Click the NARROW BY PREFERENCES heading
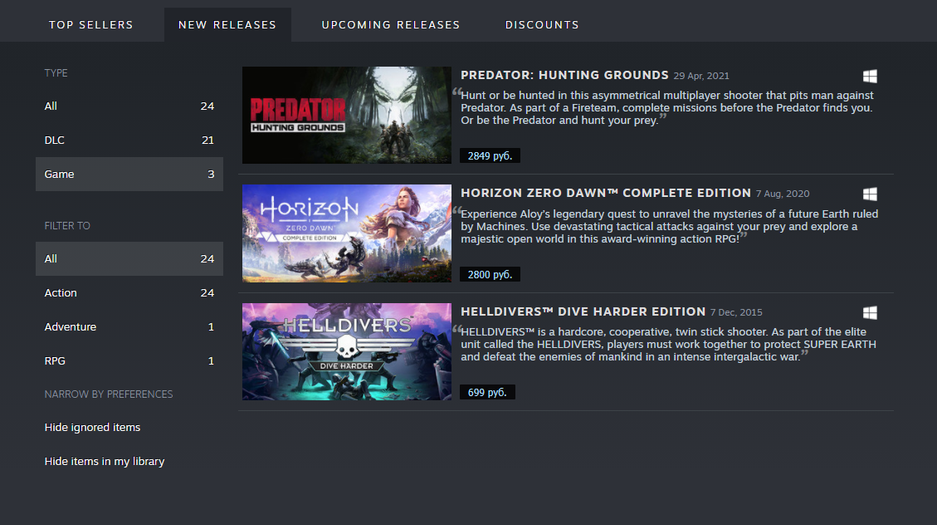Viewport: 937px width, 525px height. 108,394
